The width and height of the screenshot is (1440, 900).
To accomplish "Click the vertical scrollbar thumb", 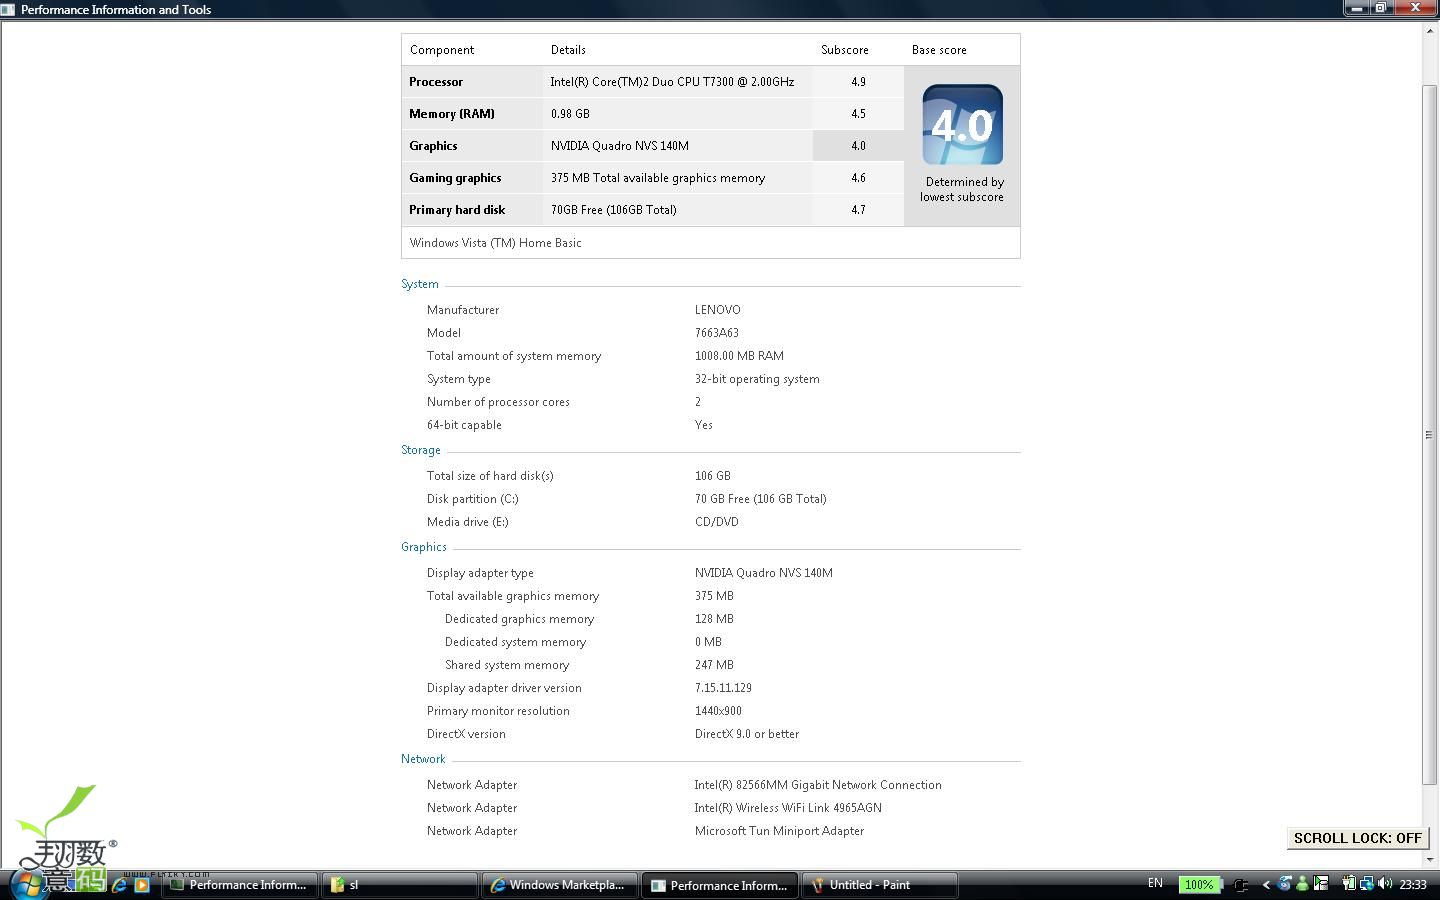I will point(1429,435).
